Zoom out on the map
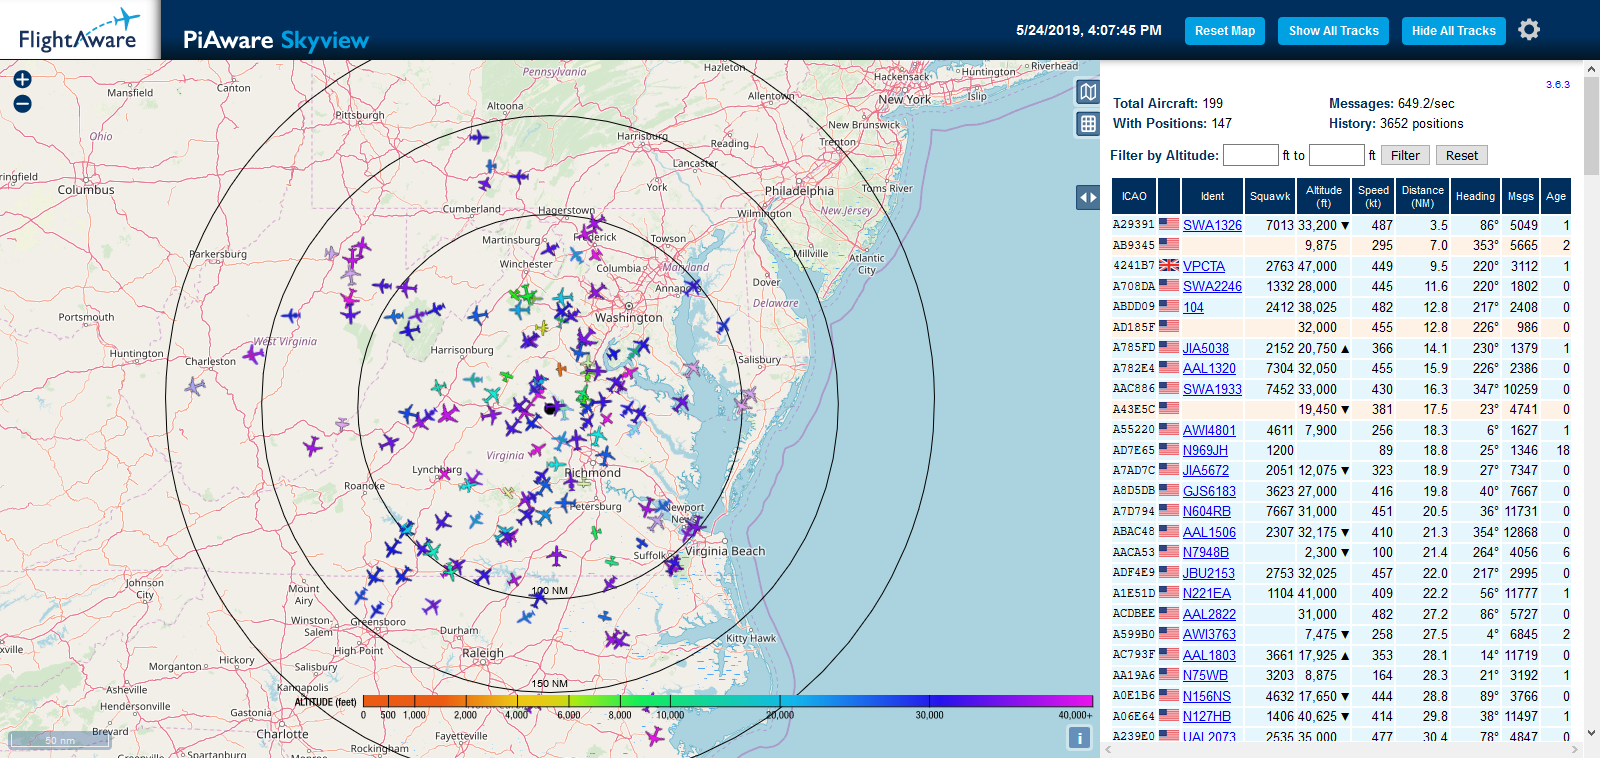 [x=22, y=104]
